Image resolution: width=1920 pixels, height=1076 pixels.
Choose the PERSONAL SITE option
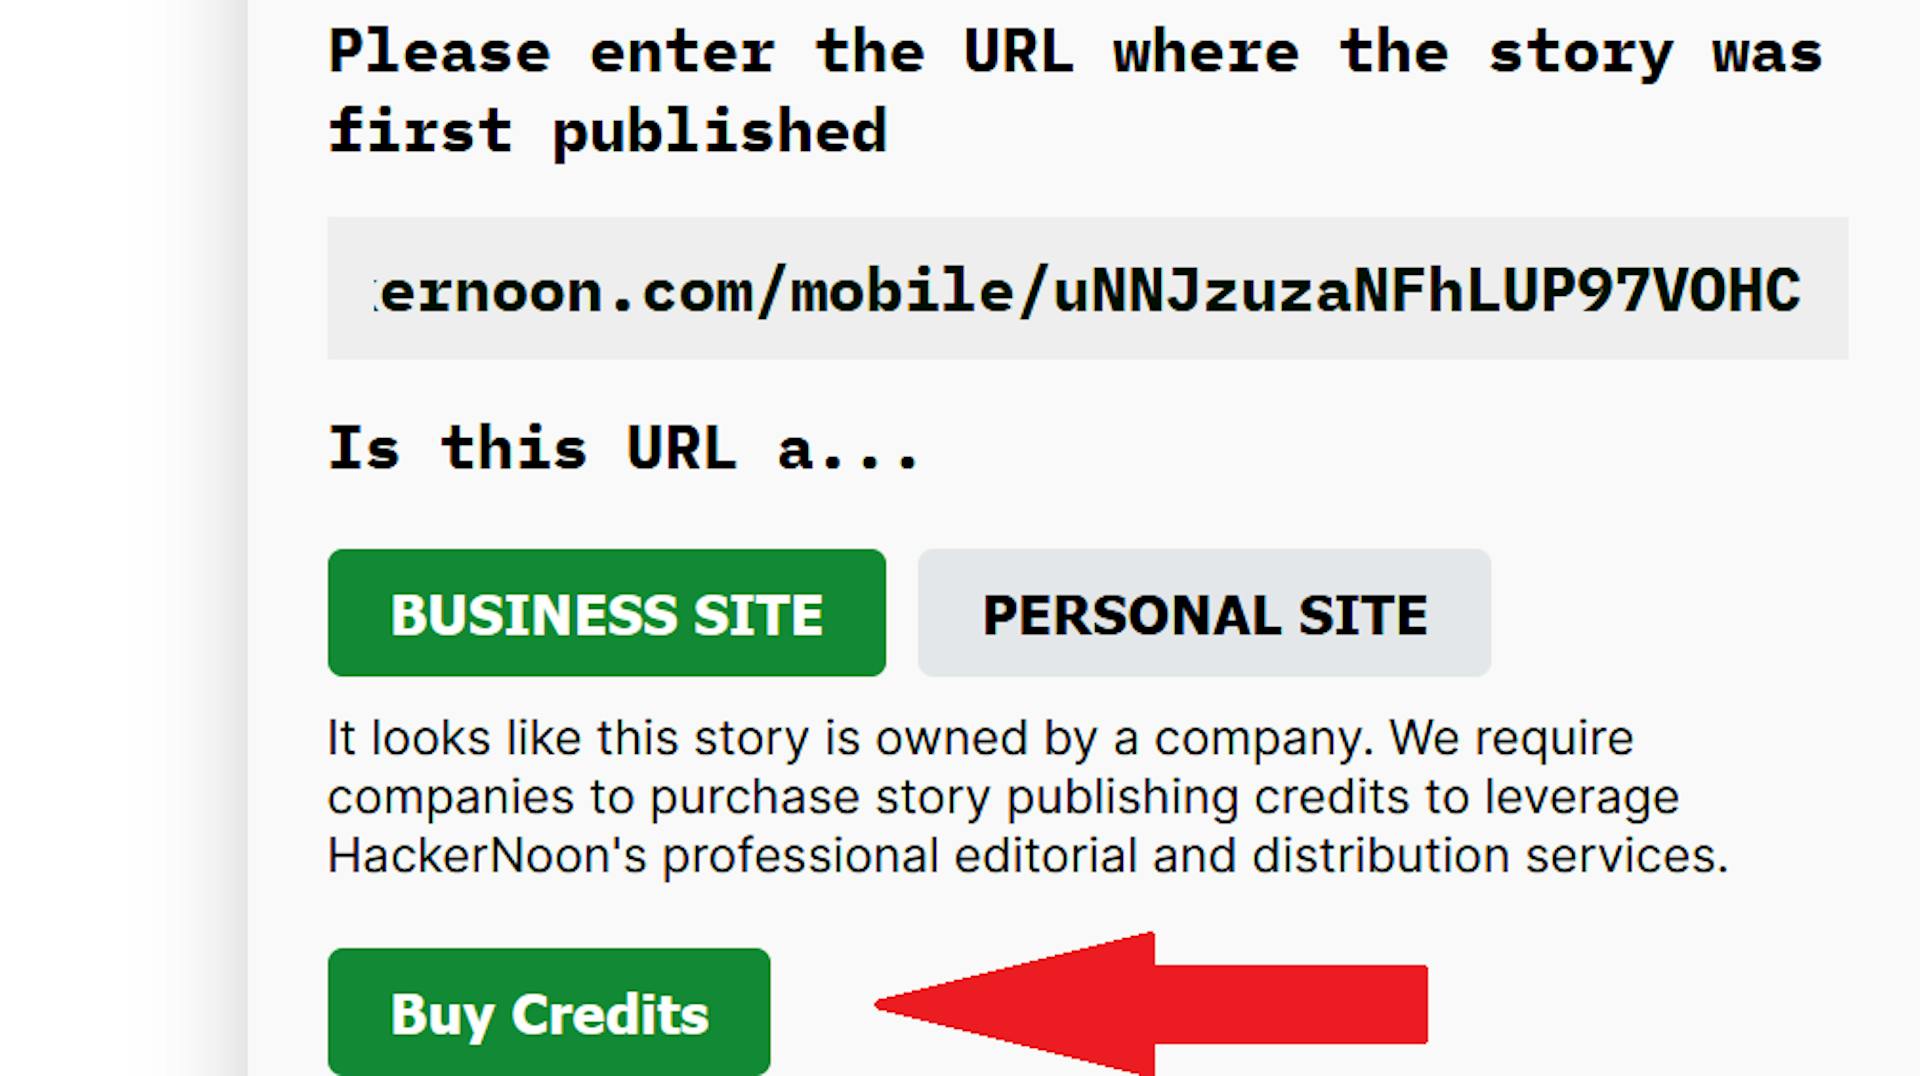(1204, 613)
